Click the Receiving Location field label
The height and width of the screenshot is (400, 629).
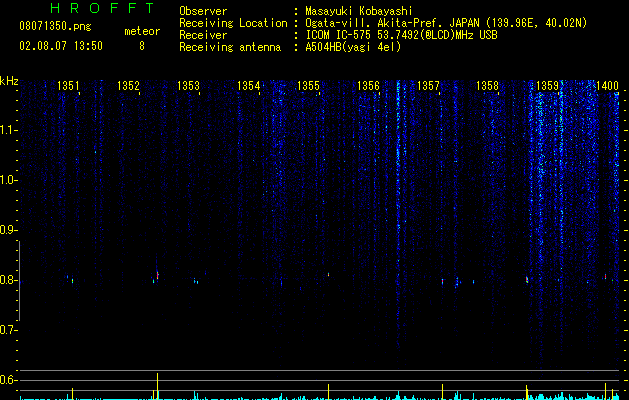click(x=233, y=23)
